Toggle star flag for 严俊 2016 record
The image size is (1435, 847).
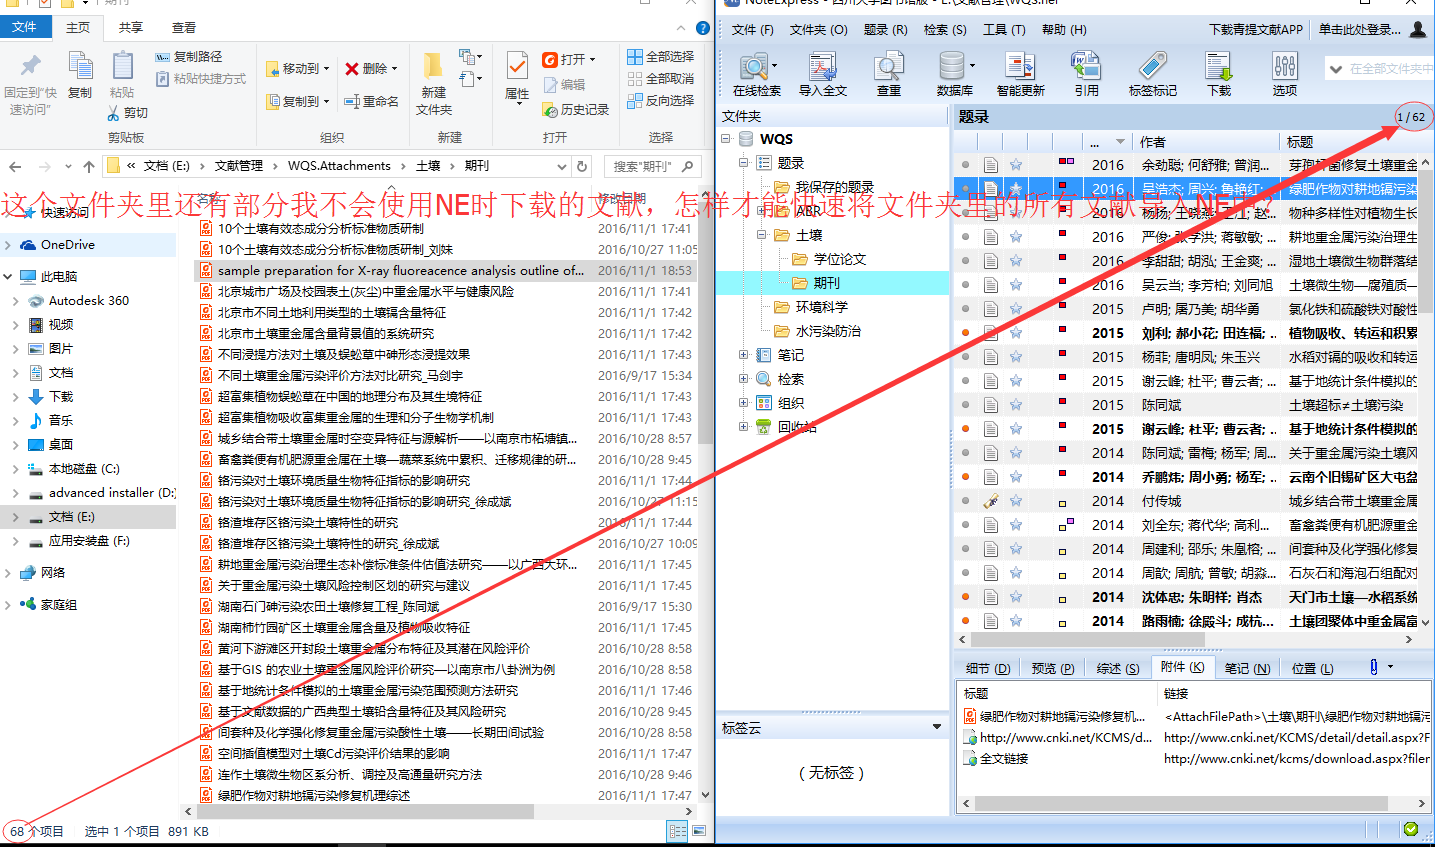[x=1016, y=237]
